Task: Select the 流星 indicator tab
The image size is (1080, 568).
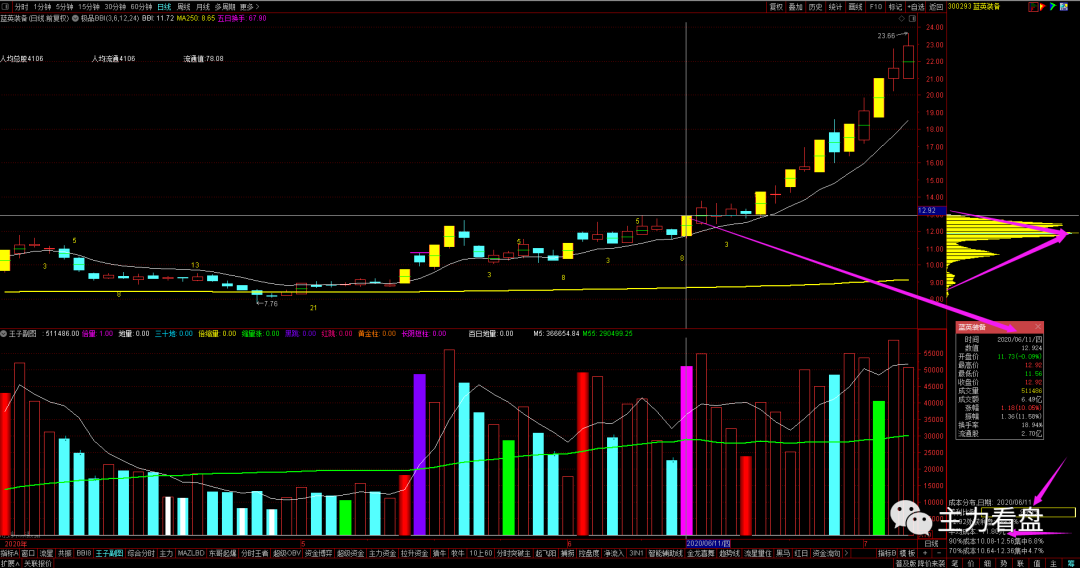Action: (46, 554)
